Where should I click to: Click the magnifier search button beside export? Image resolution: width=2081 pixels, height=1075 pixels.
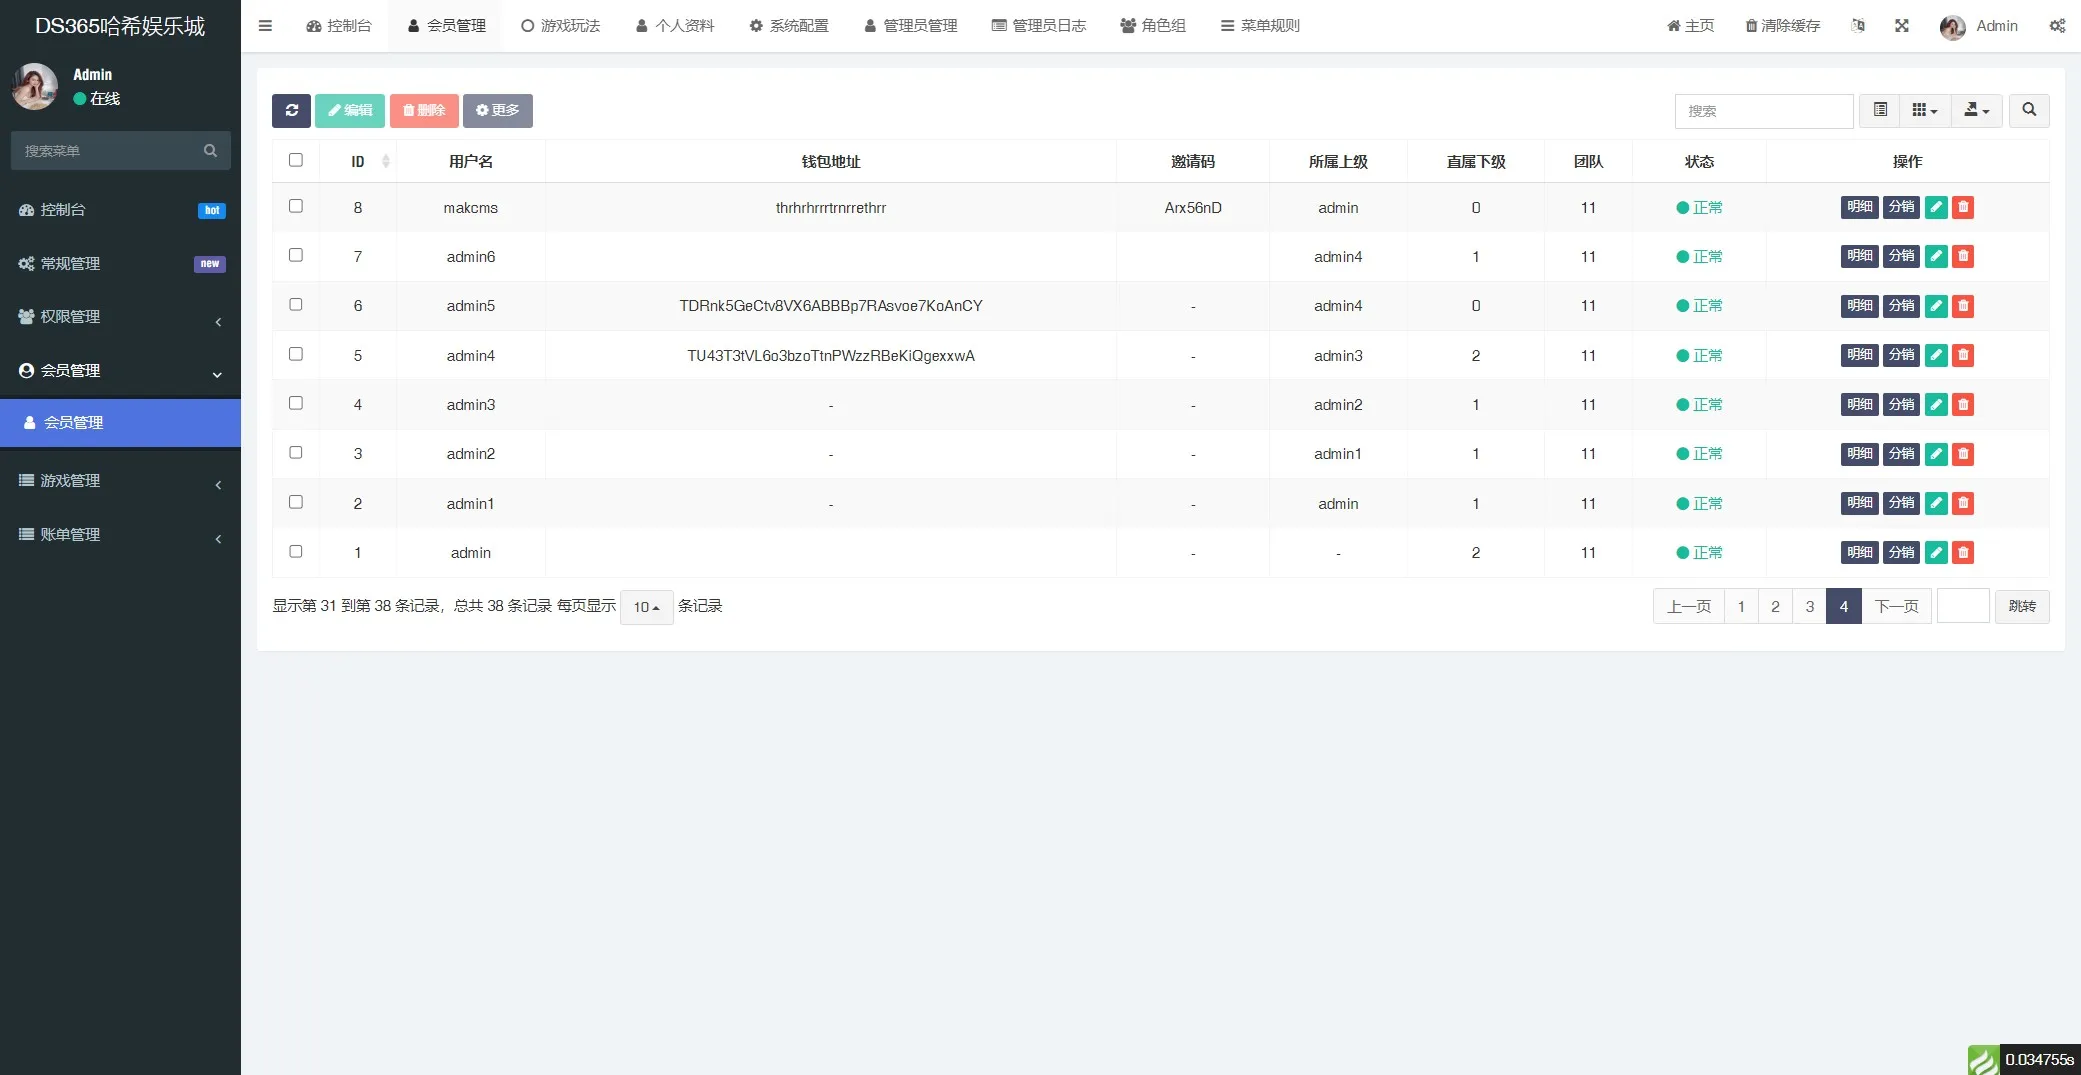click(2029, 110)
